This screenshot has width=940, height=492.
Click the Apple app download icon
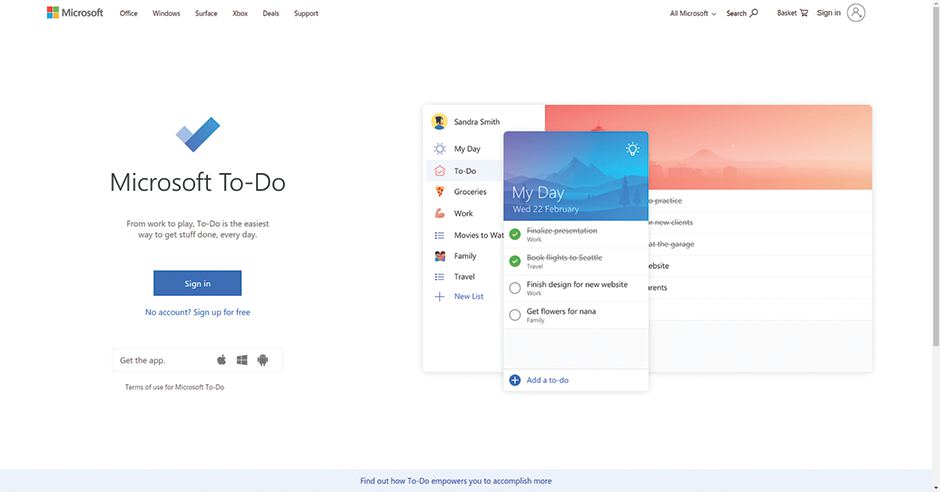coord(222,360)
